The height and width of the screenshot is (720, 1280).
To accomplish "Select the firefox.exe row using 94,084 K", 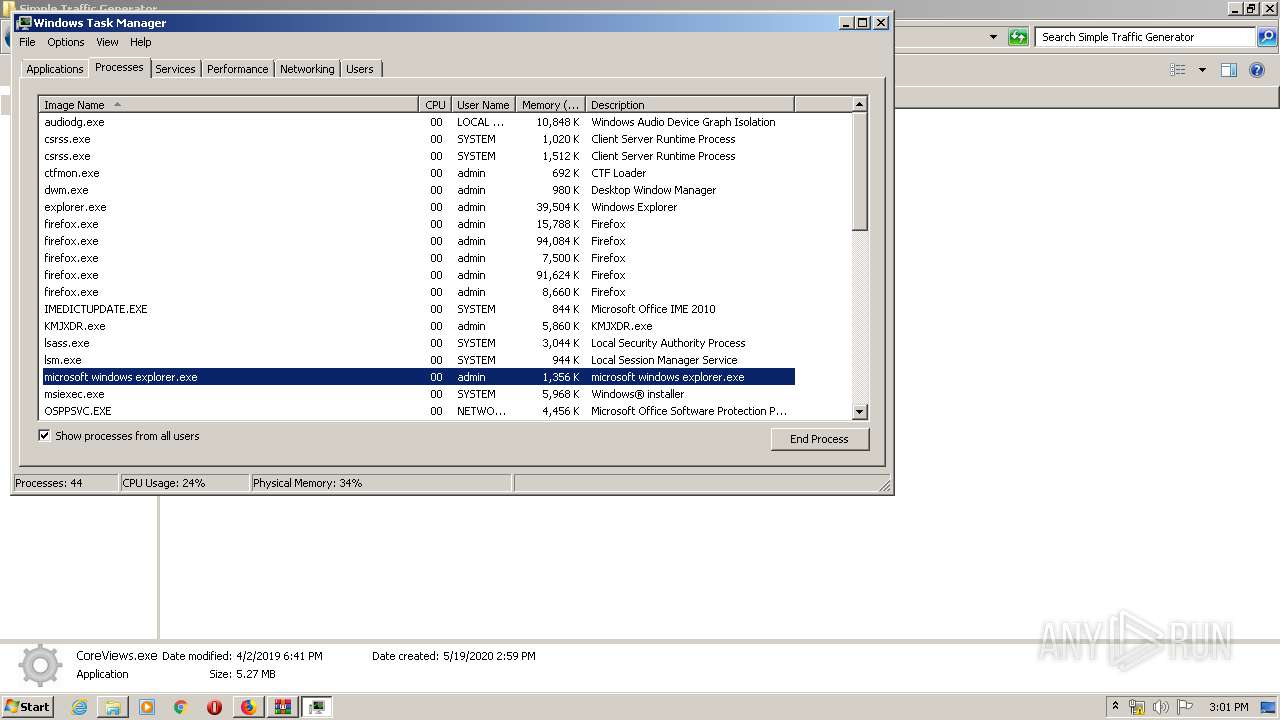I will (x=418, y=241).
